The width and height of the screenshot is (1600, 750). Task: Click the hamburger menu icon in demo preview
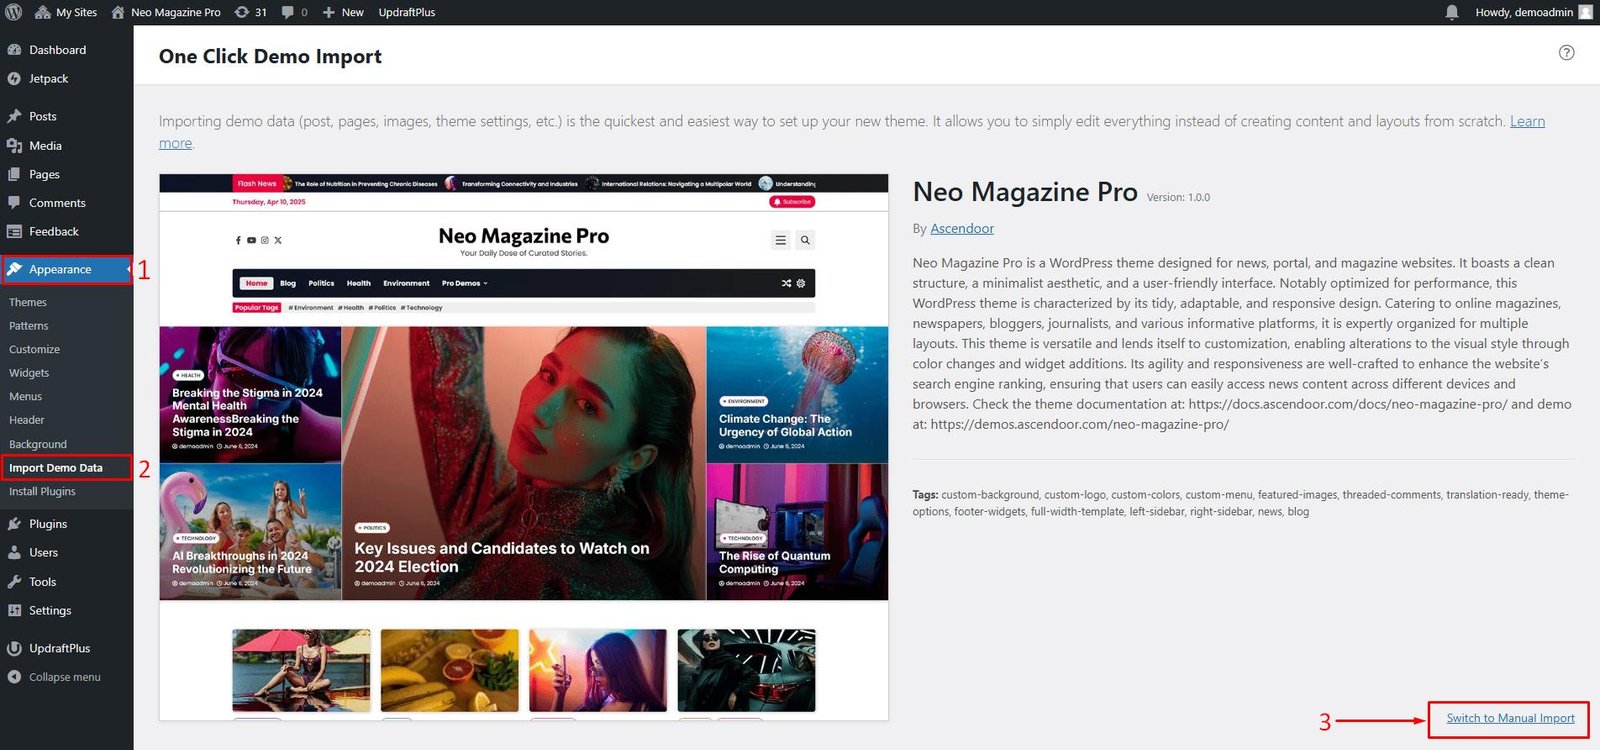point(780,240)
